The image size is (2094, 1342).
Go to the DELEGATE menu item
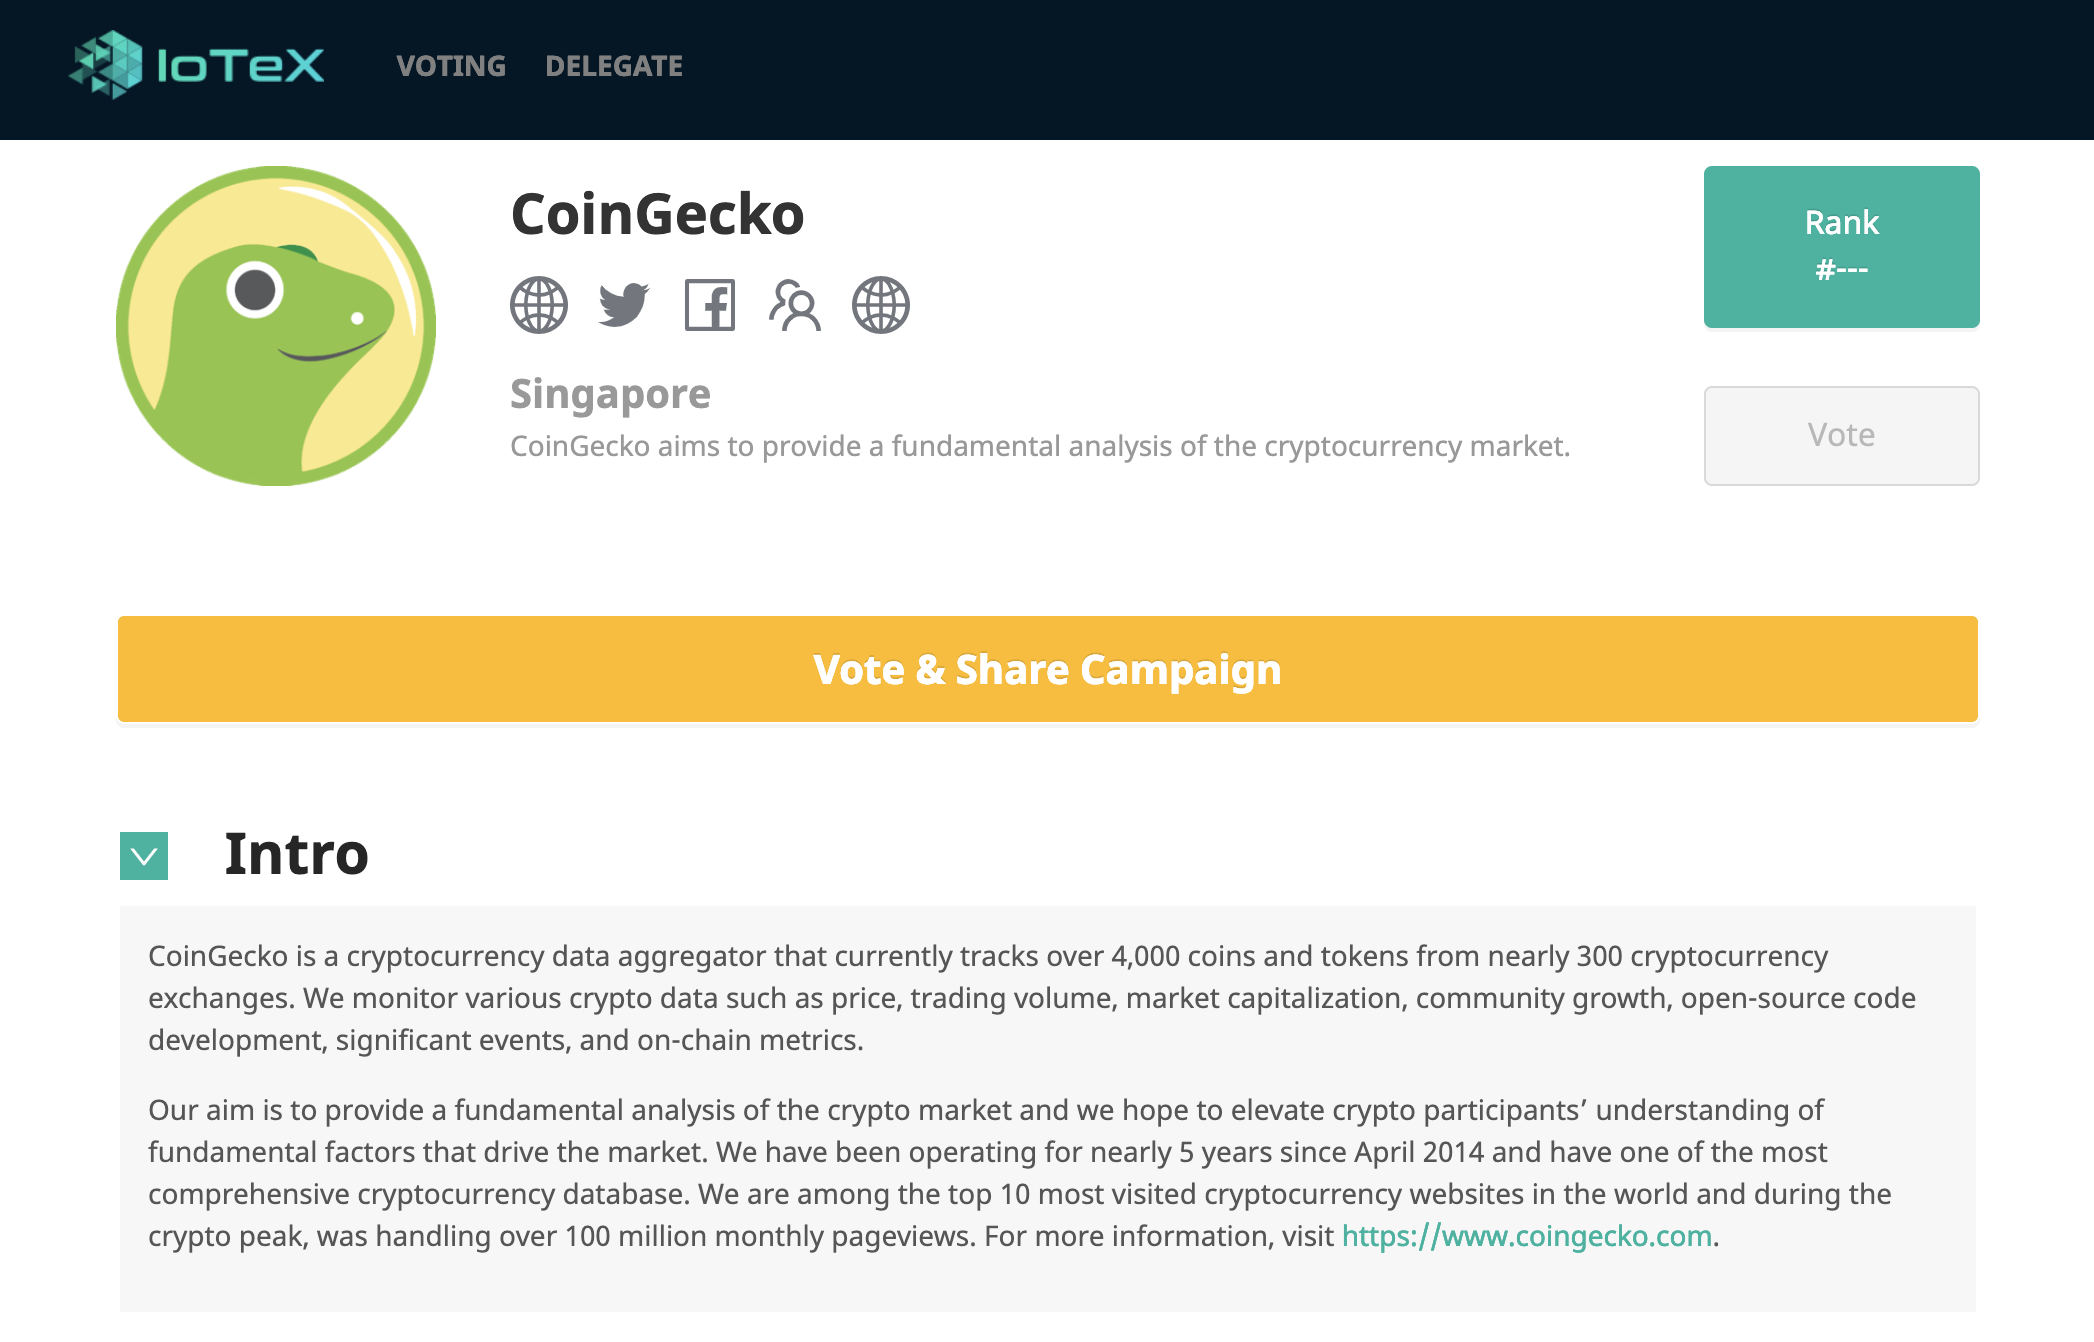tap(614, 66)
